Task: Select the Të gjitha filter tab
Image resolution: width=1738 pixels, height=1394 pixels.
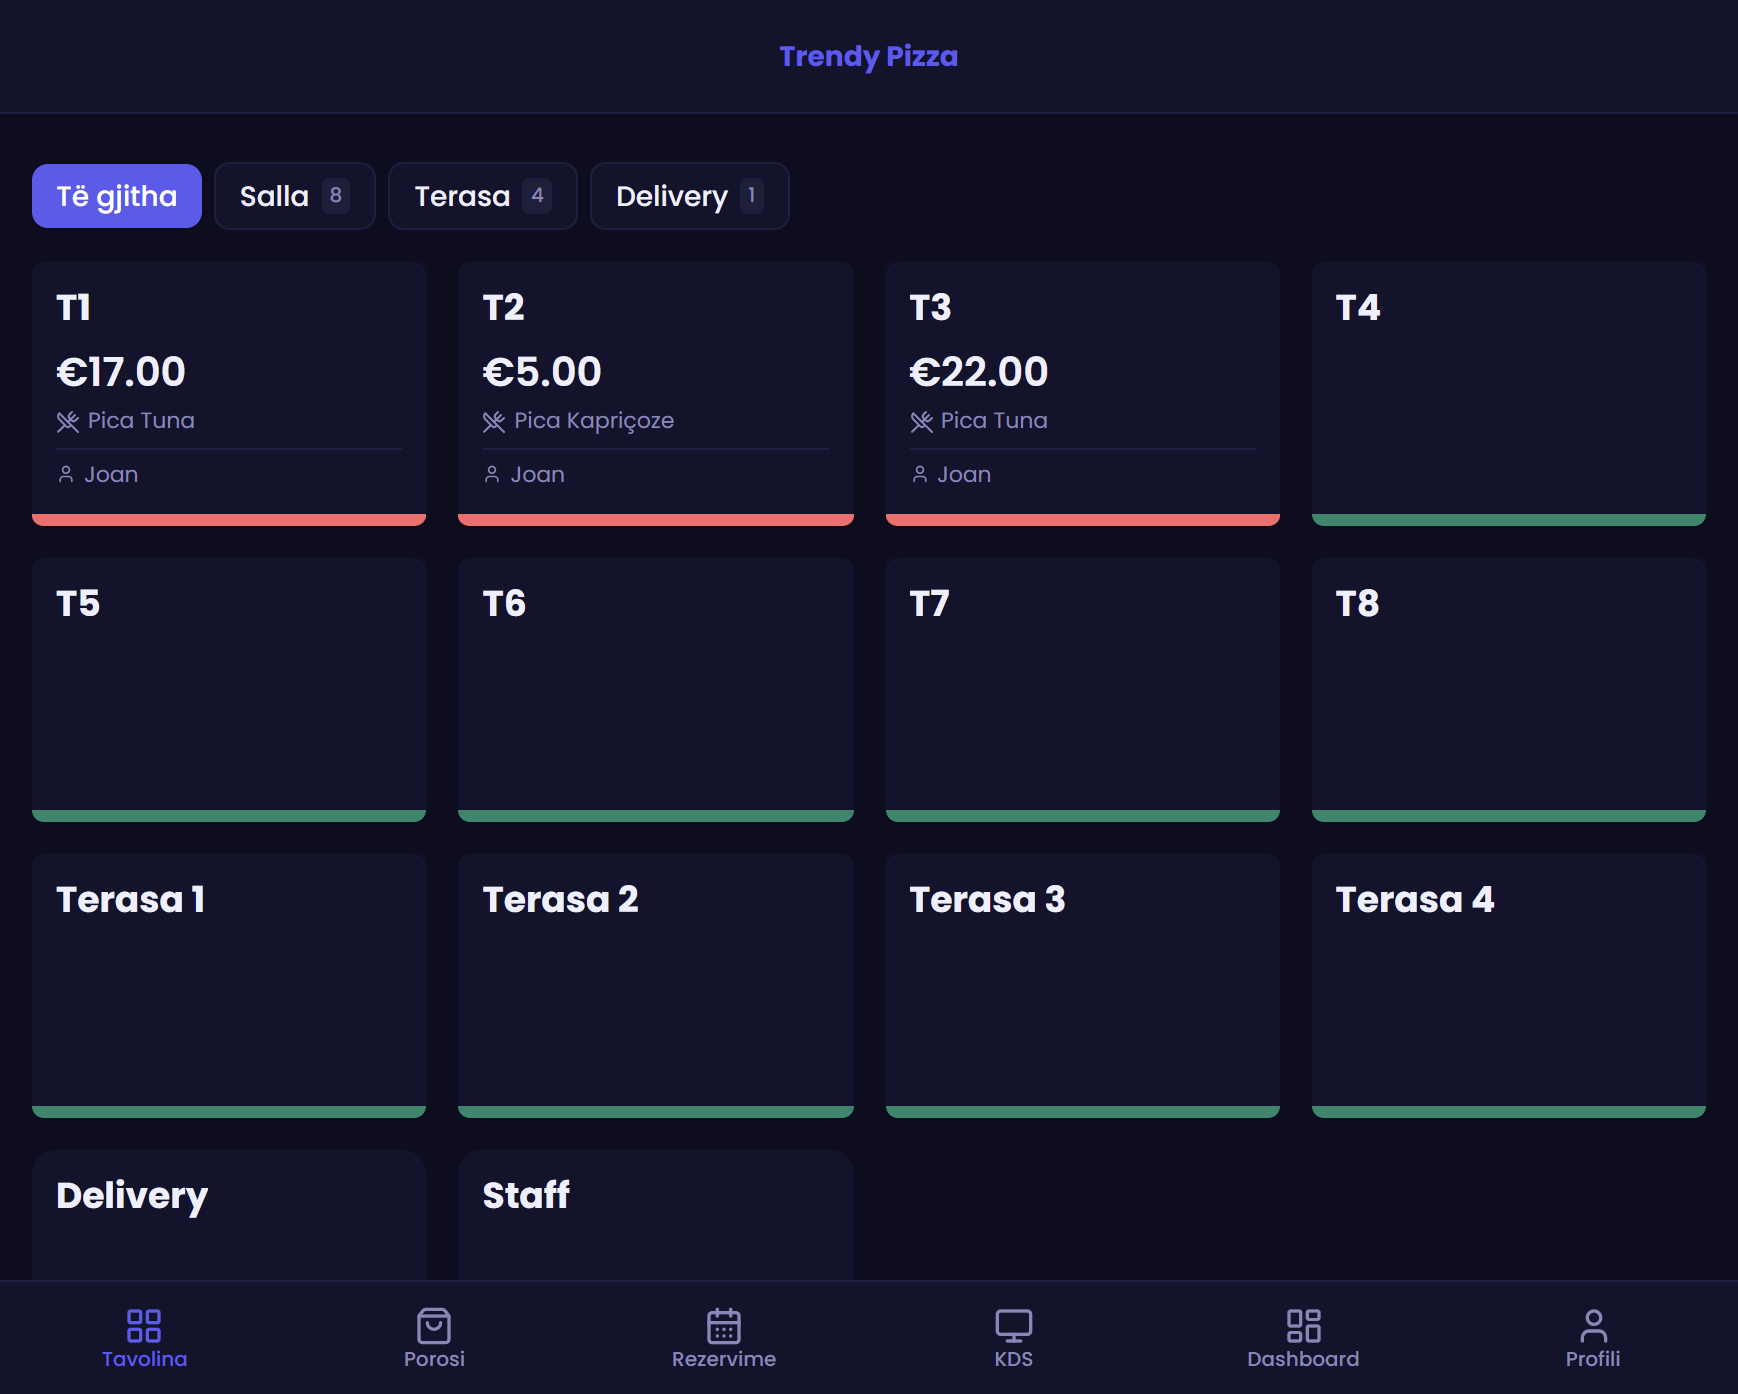Action: point(117,196)
